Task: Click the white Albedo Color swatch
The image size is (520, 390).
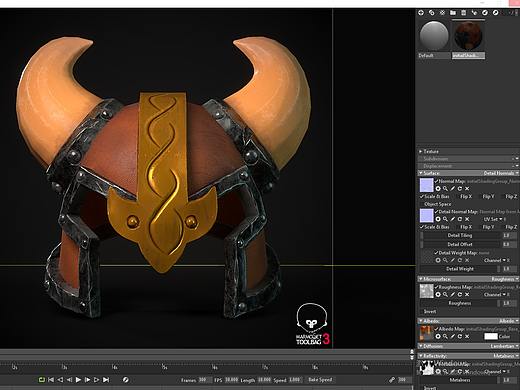Action: pyautogui.click(x=491, y=336)
